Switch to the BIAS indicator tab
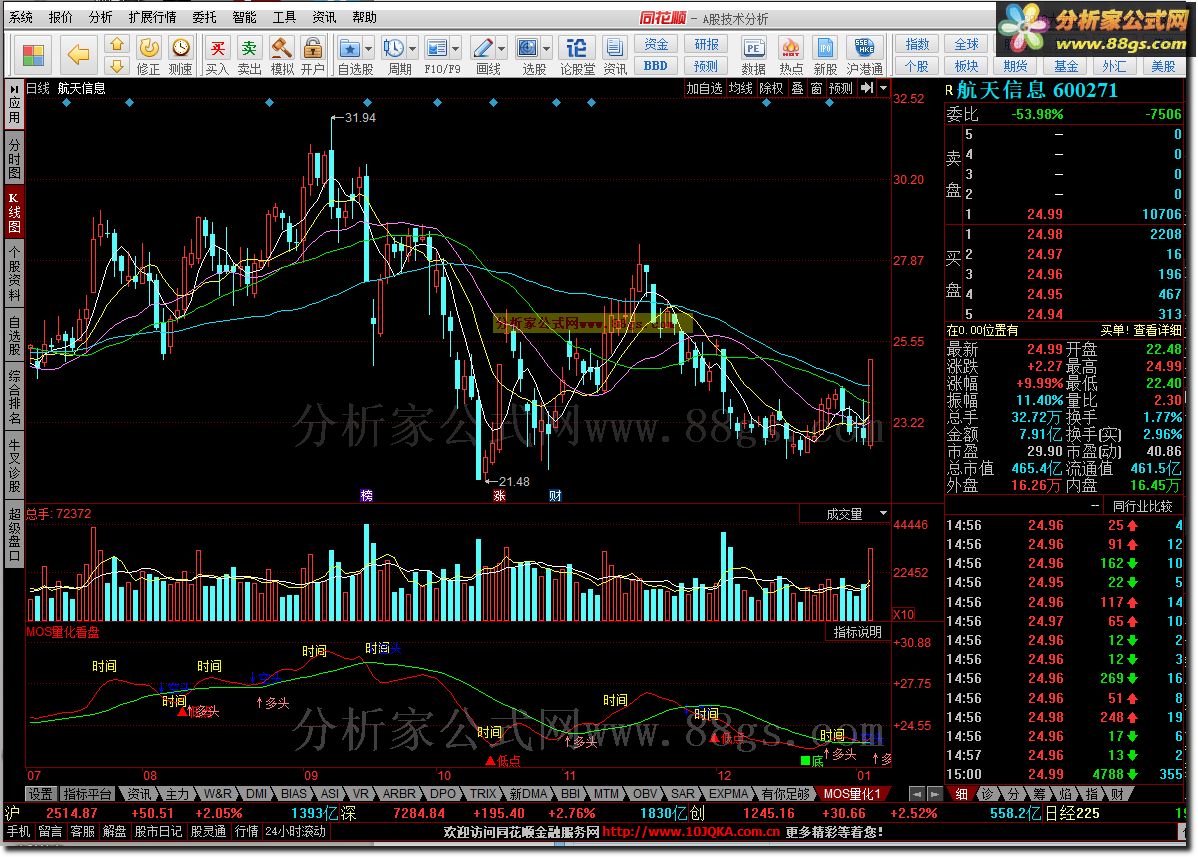Screen dimensions: 1198x857 tap(293, 794)
